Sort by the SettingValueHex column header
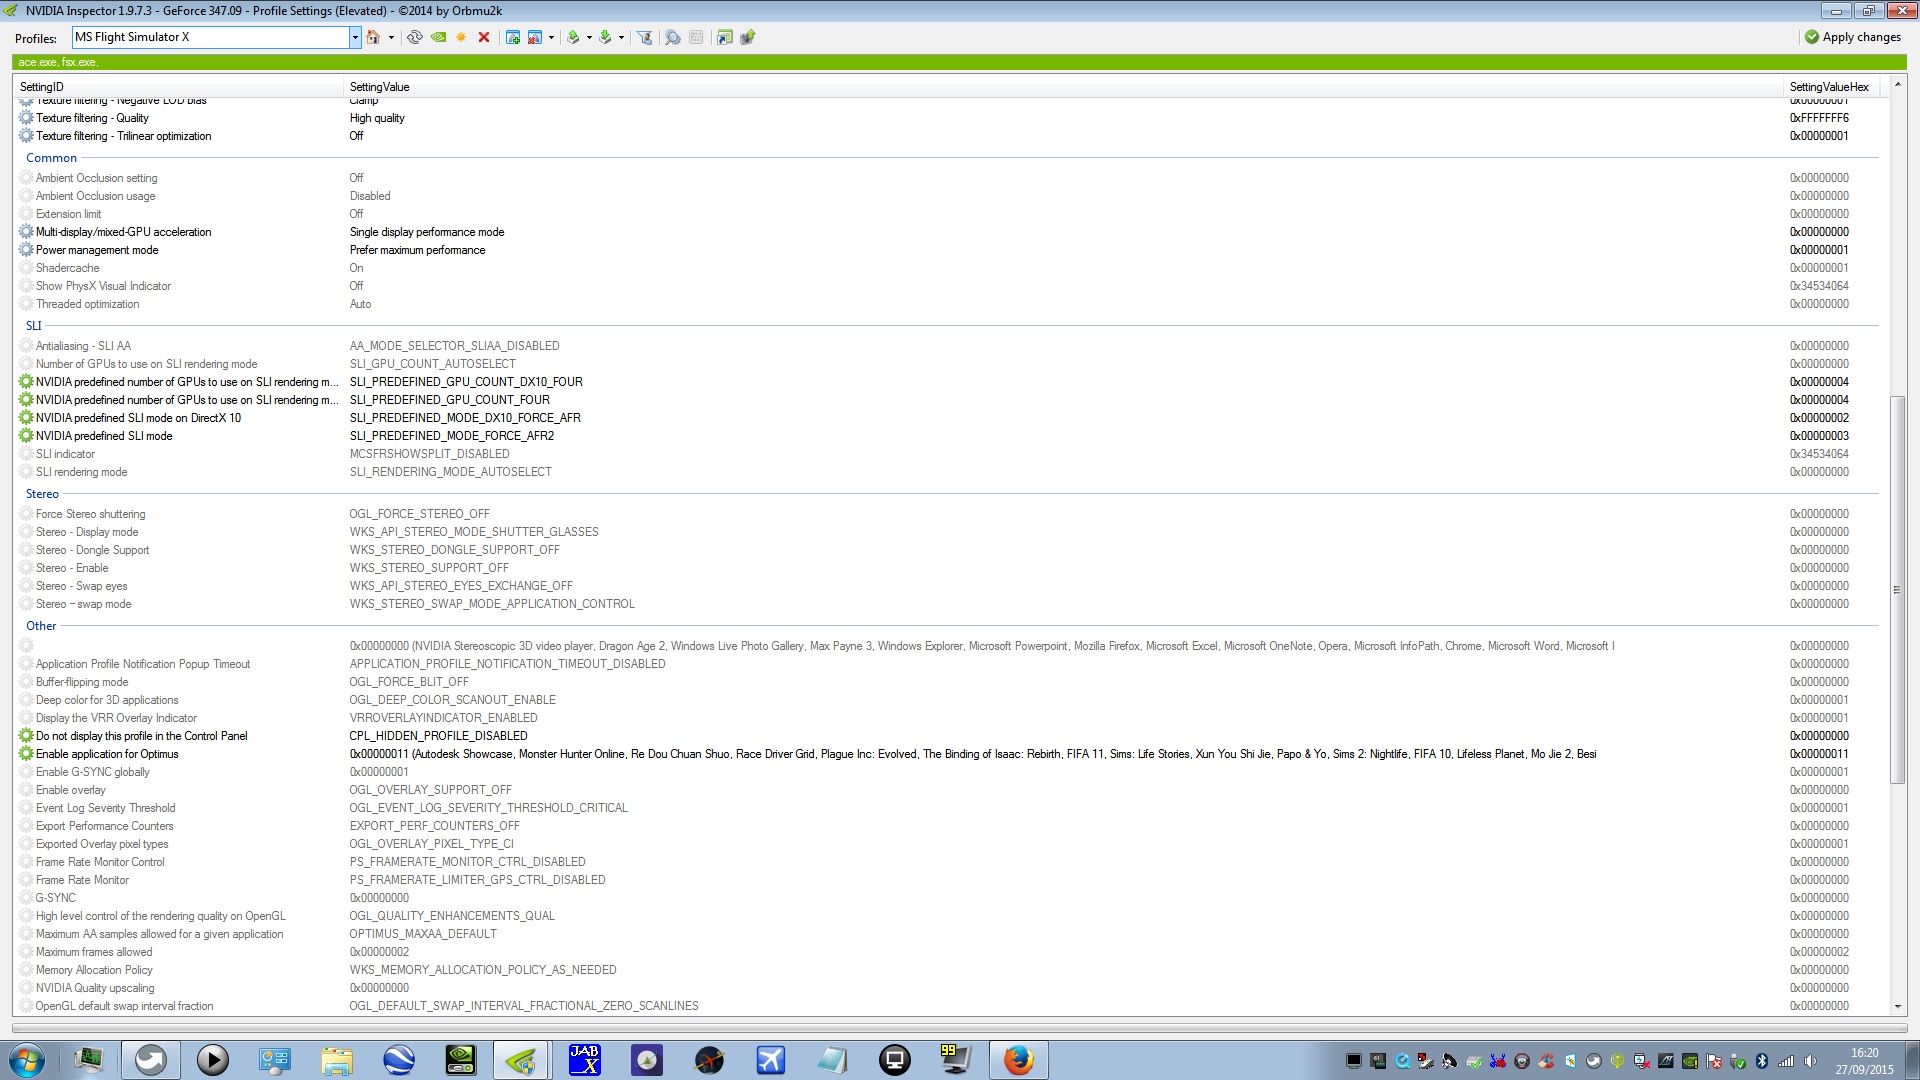 [x=1831, y=87]
